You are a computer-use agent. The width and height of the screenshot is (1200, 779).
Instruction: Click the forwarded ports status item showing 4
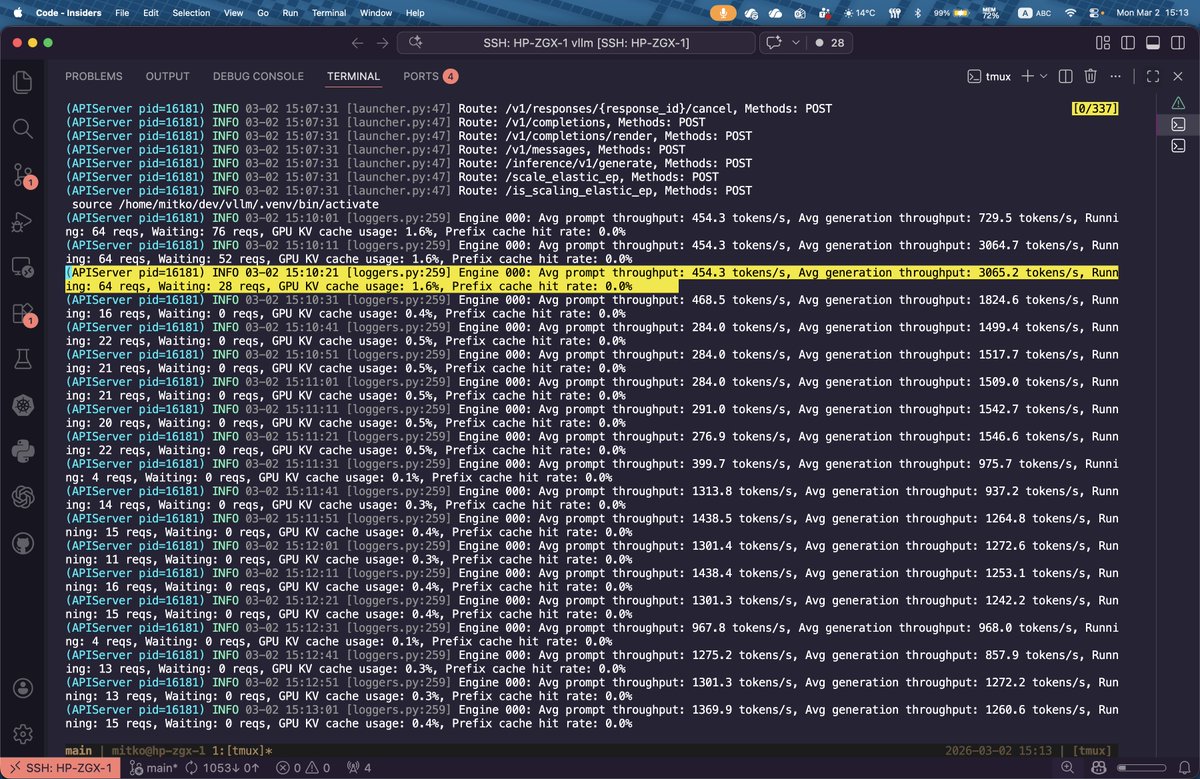(x=358, y=768)
